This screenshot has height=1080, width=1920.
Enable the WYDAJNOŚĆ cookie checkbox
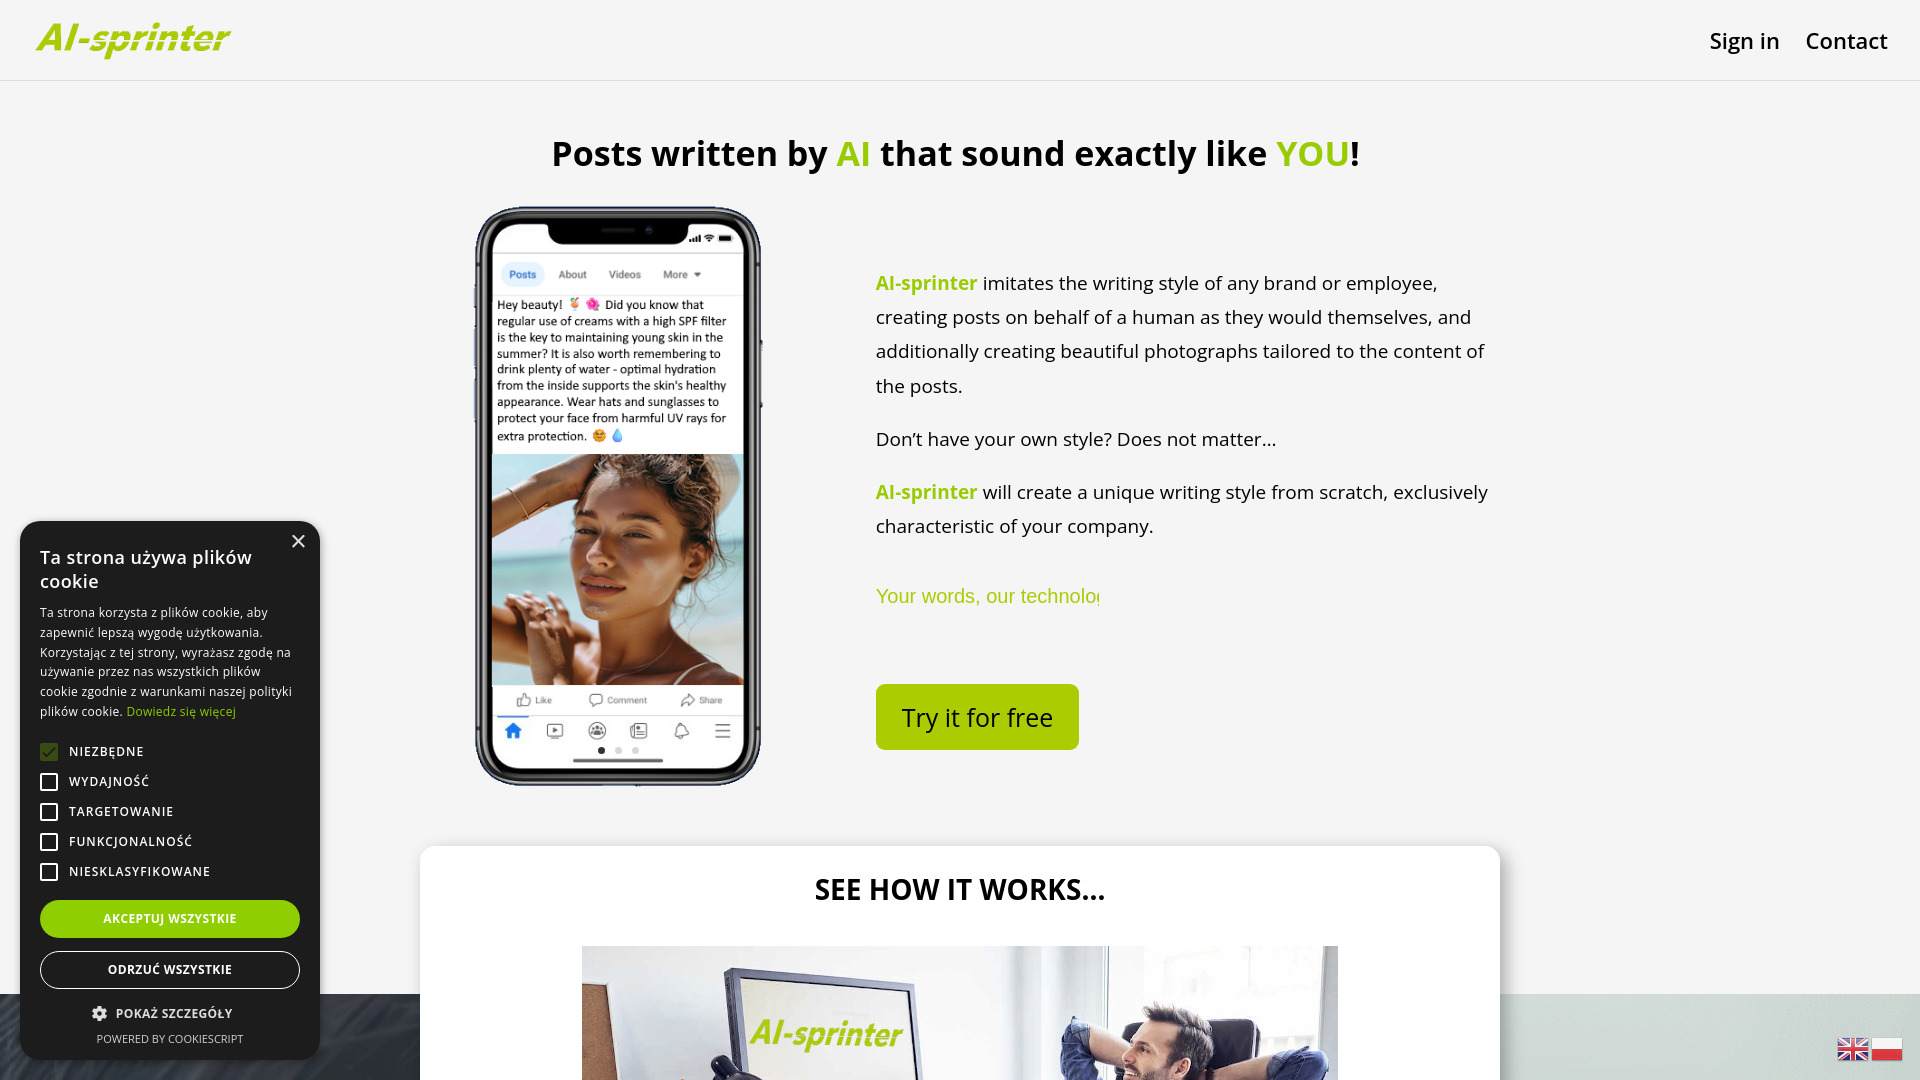[49, 781]
